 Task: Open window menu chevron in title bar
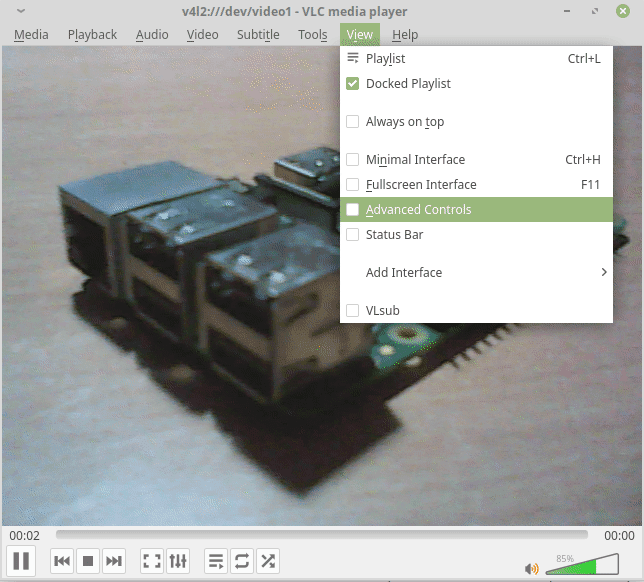coord(21,11)
